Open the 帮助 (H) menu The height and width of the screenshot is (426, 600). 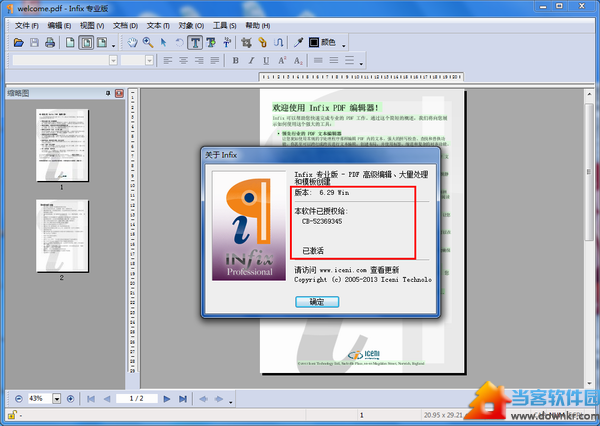click(x=258, y=26)
